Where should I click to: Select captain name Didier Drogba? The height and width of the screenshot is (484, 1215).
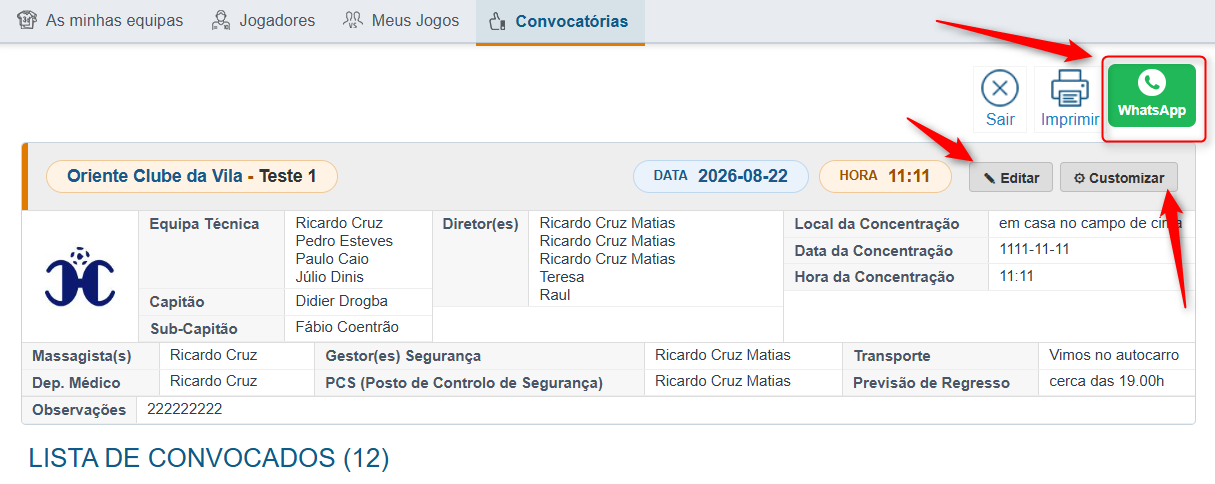[x=342, y=301]
